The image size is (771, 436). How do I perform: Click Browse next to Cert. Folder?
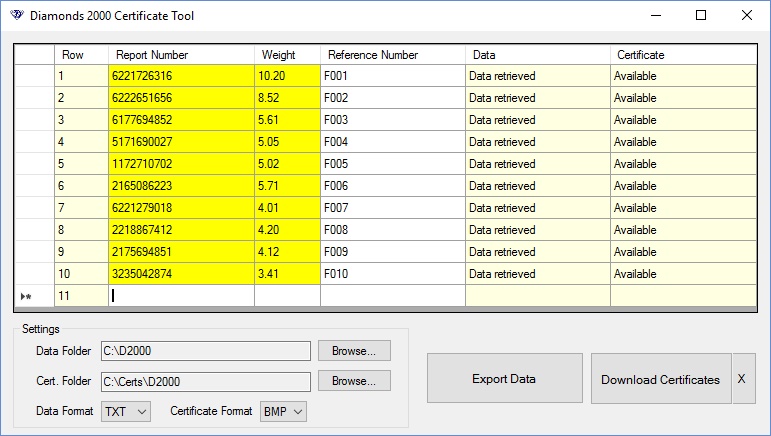(x=354, y=381)
